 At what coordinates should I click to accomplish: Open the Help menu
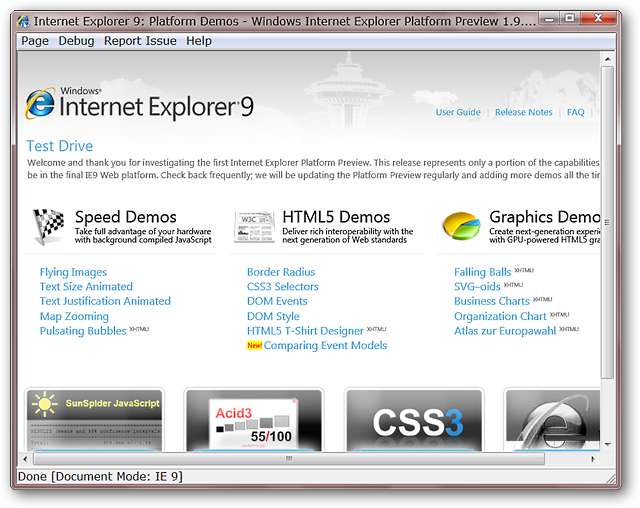[x=199, y=41]
